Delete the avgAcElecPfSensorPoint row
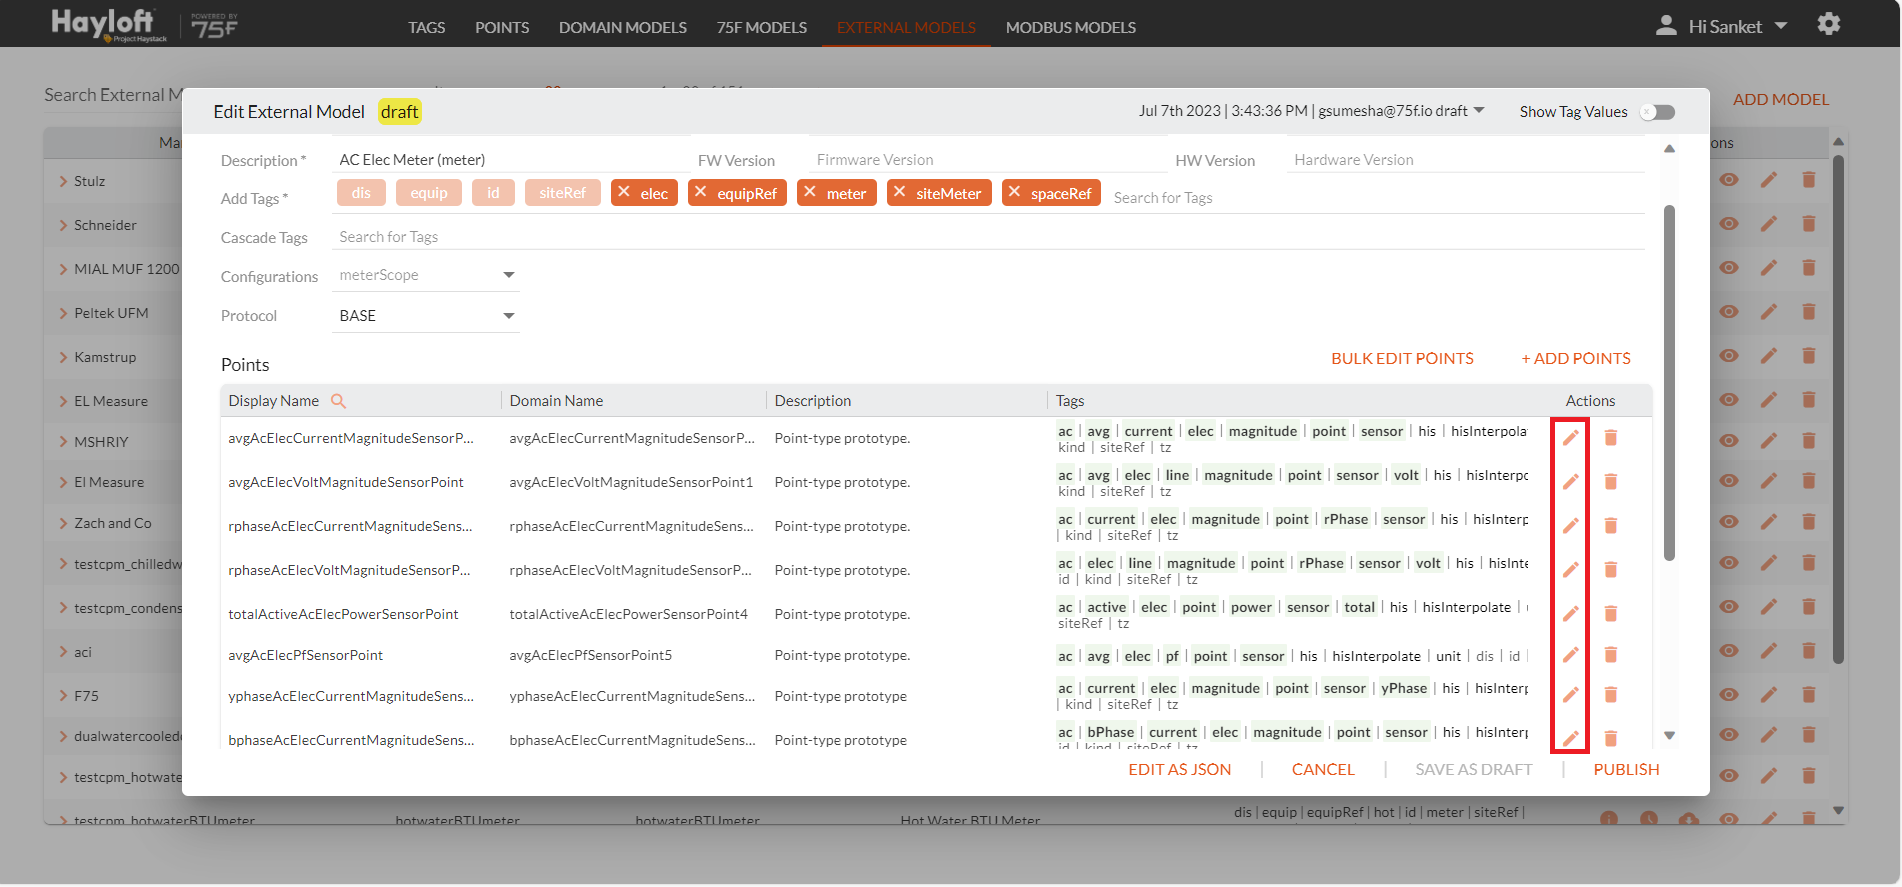Image resolution: width=1902 pixels, height=887 pixels. point(1611,655)
